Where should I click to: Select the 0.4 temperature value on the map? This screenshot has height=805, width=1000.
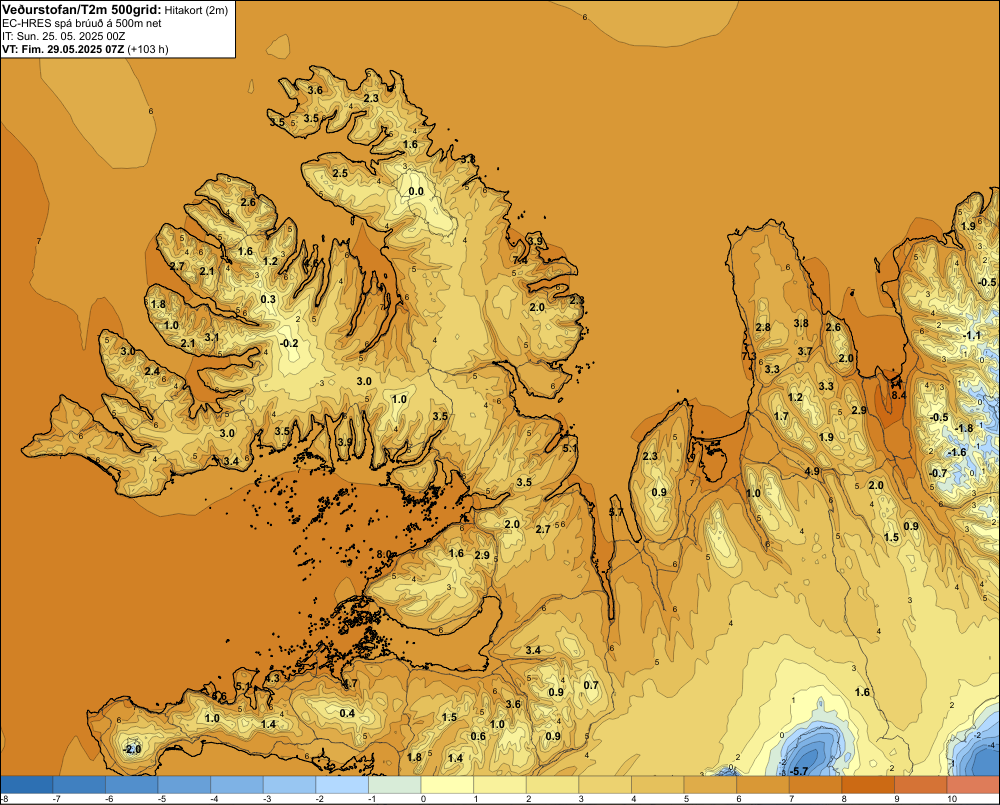347,713
